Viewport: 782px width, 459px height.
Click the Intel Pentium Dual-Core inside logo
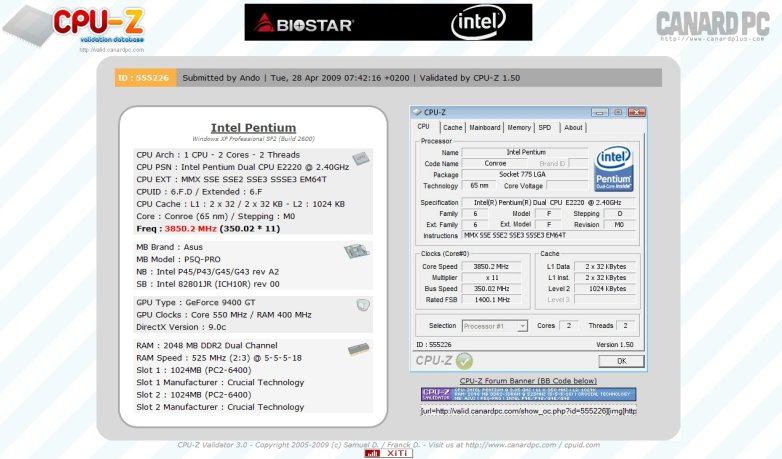614,169
